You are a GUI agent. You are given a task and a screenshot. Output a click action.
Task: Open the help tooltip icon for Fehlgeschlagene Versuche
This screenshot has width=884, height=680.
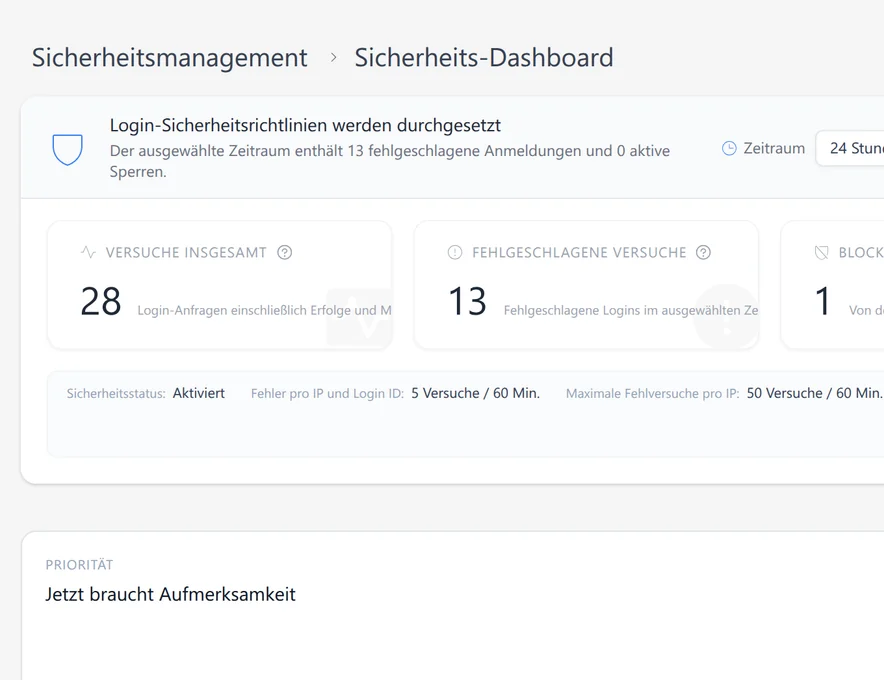click(x=703, y=252)
